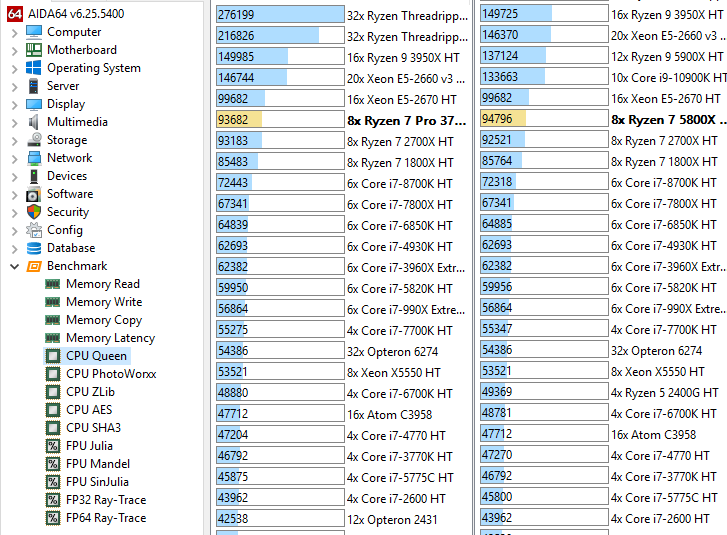Click the Benchmark orange icon

(x=34, y=266)
